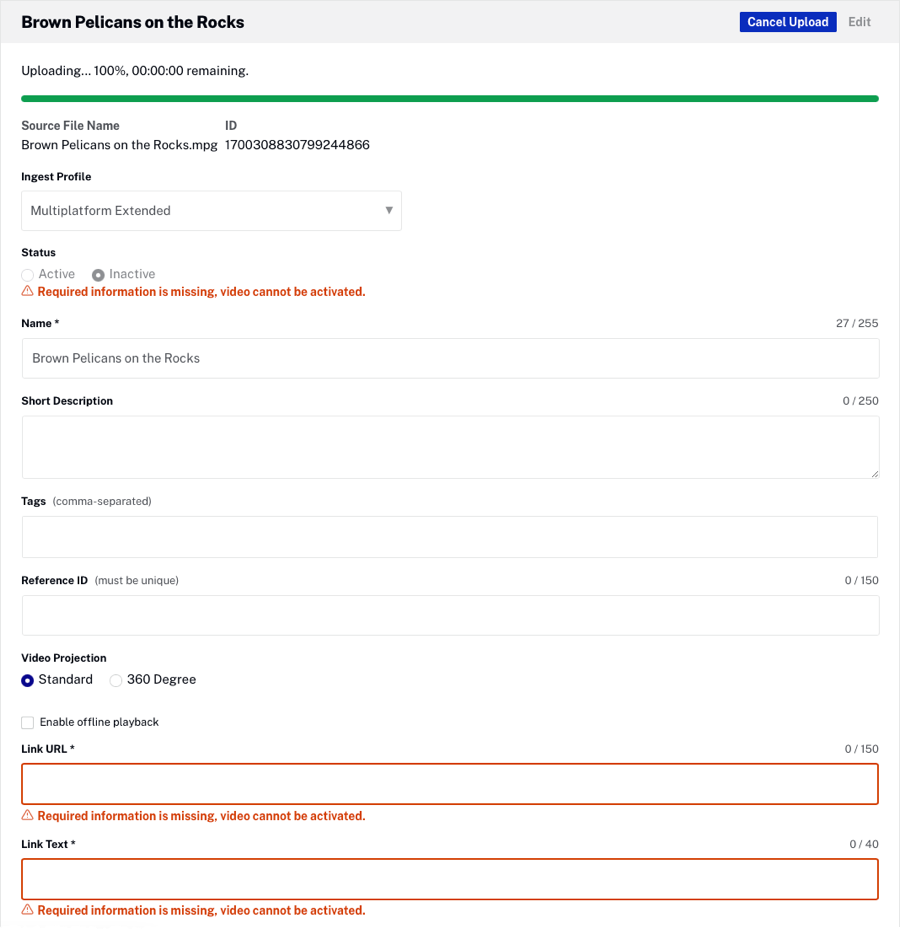The height and width of the screenshot is (929, 900).
Task: Click the warning icon below Link URL
Action: click(28, 816)
